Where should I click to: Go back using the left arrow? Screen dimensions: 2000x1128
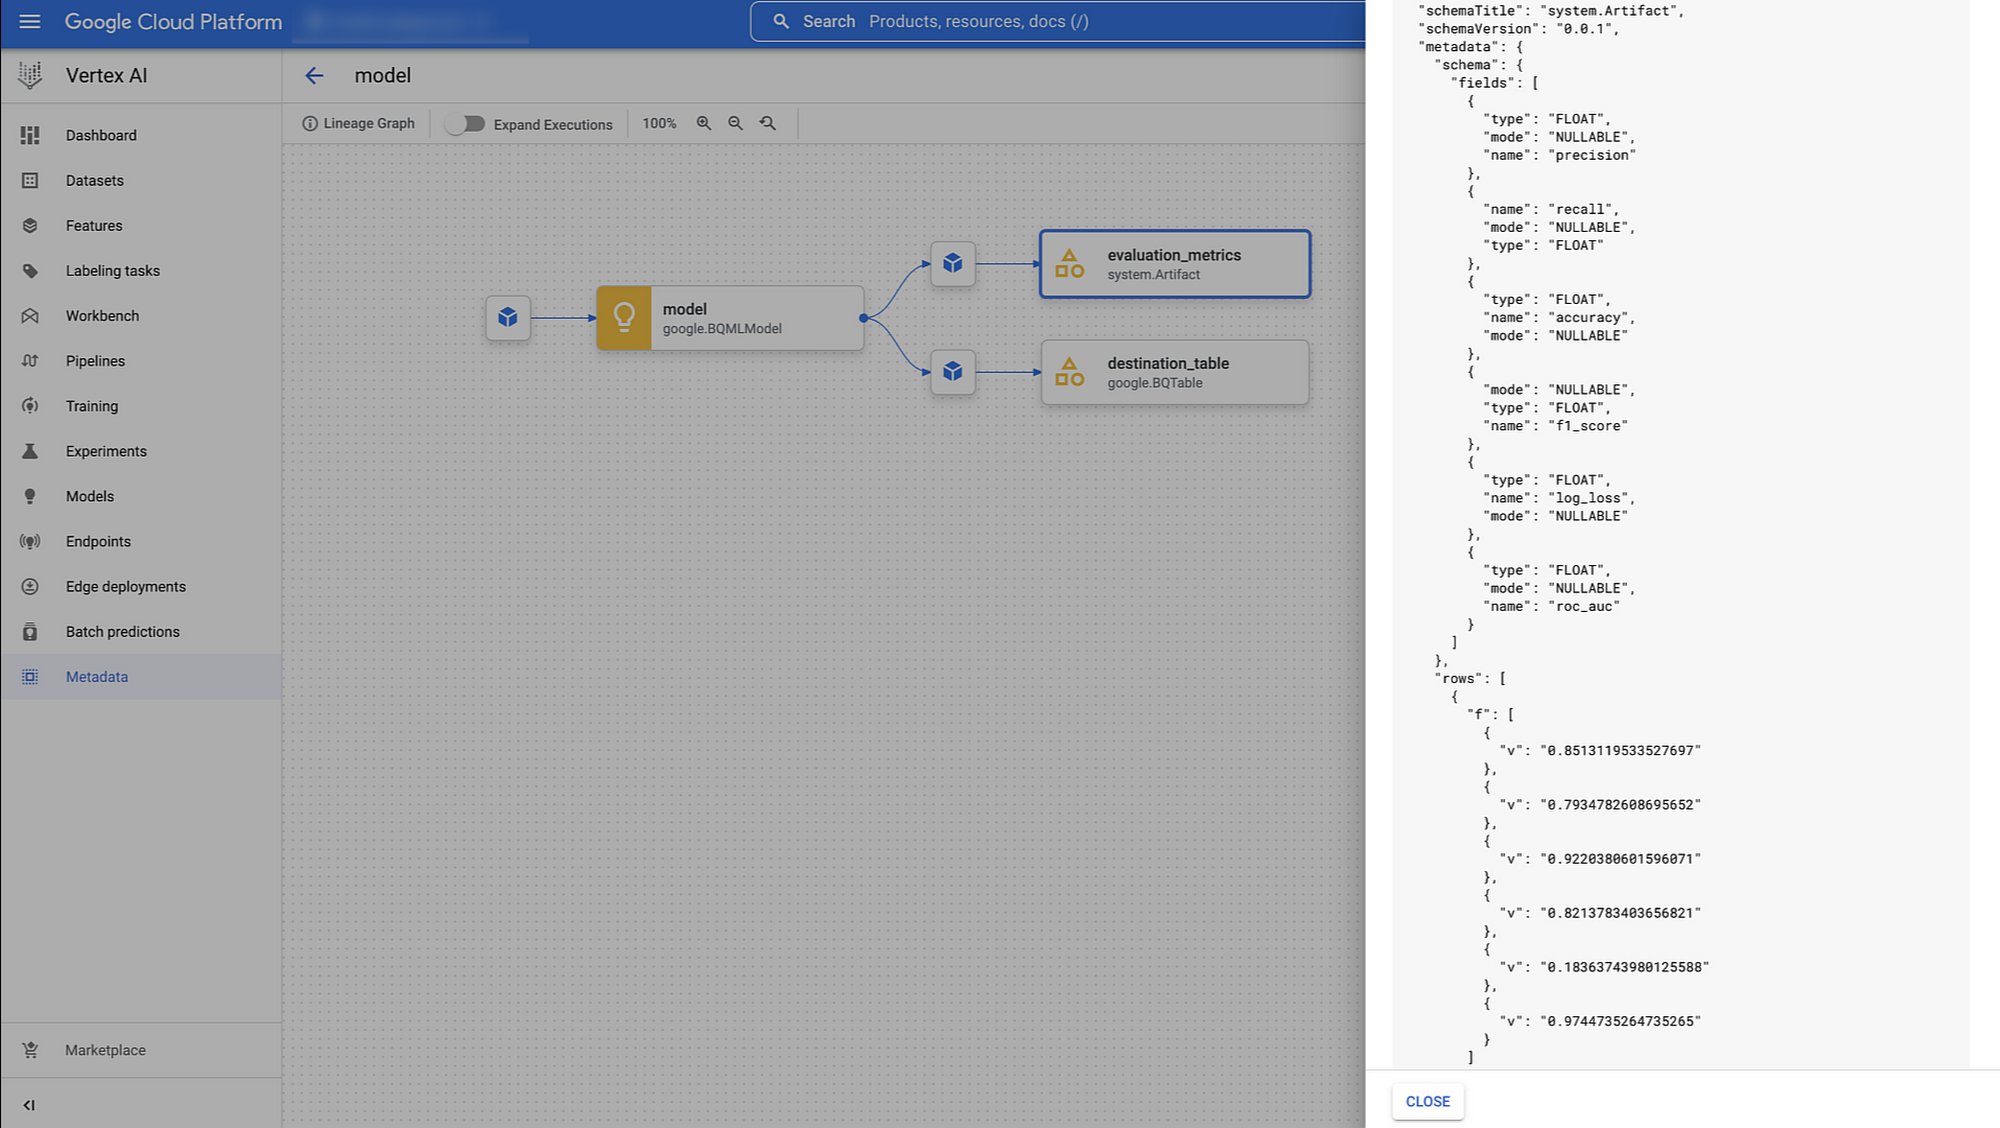point(314,75)
